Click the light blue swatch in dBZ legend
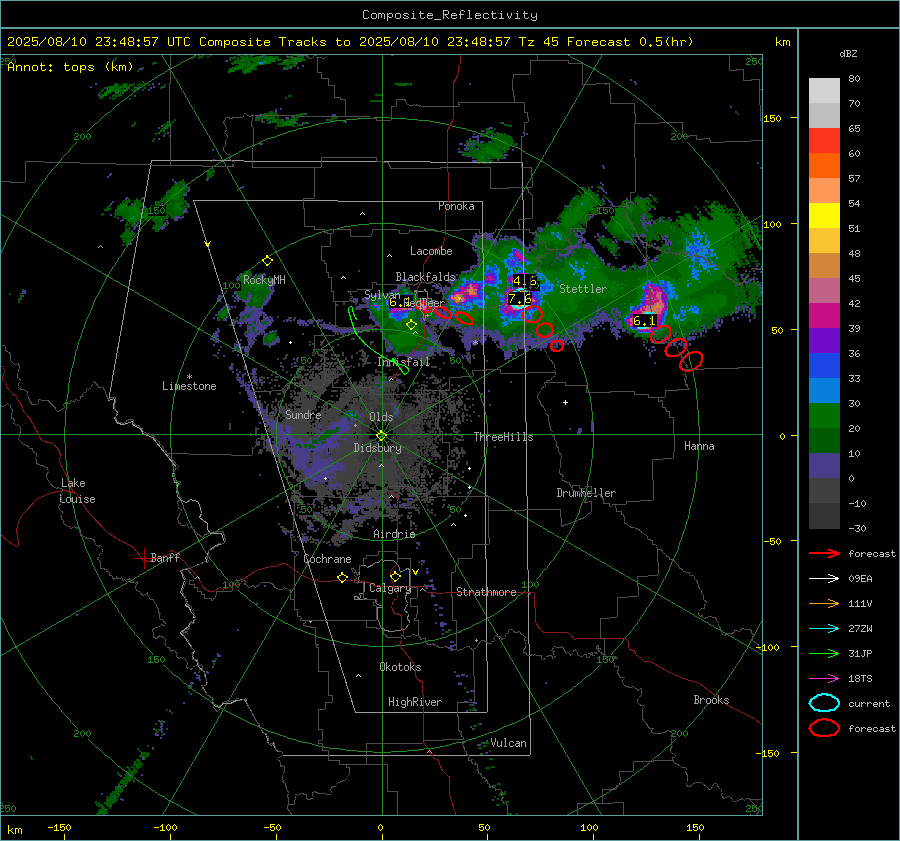900x841 pixels. [824, 390]
